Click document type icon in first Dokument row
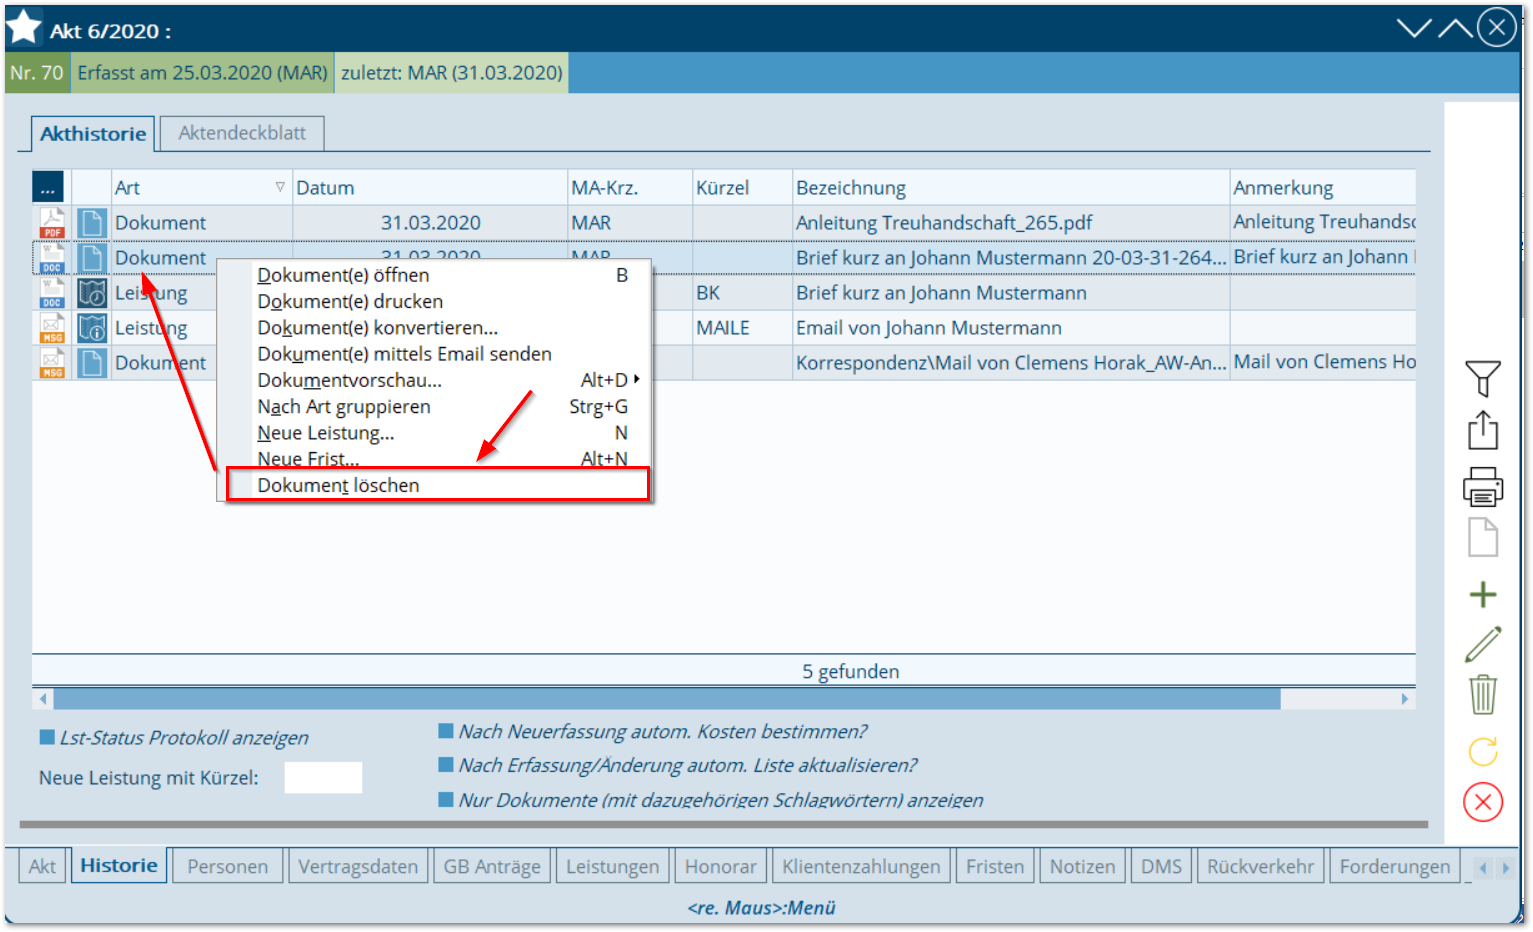 tap(92, 222)
